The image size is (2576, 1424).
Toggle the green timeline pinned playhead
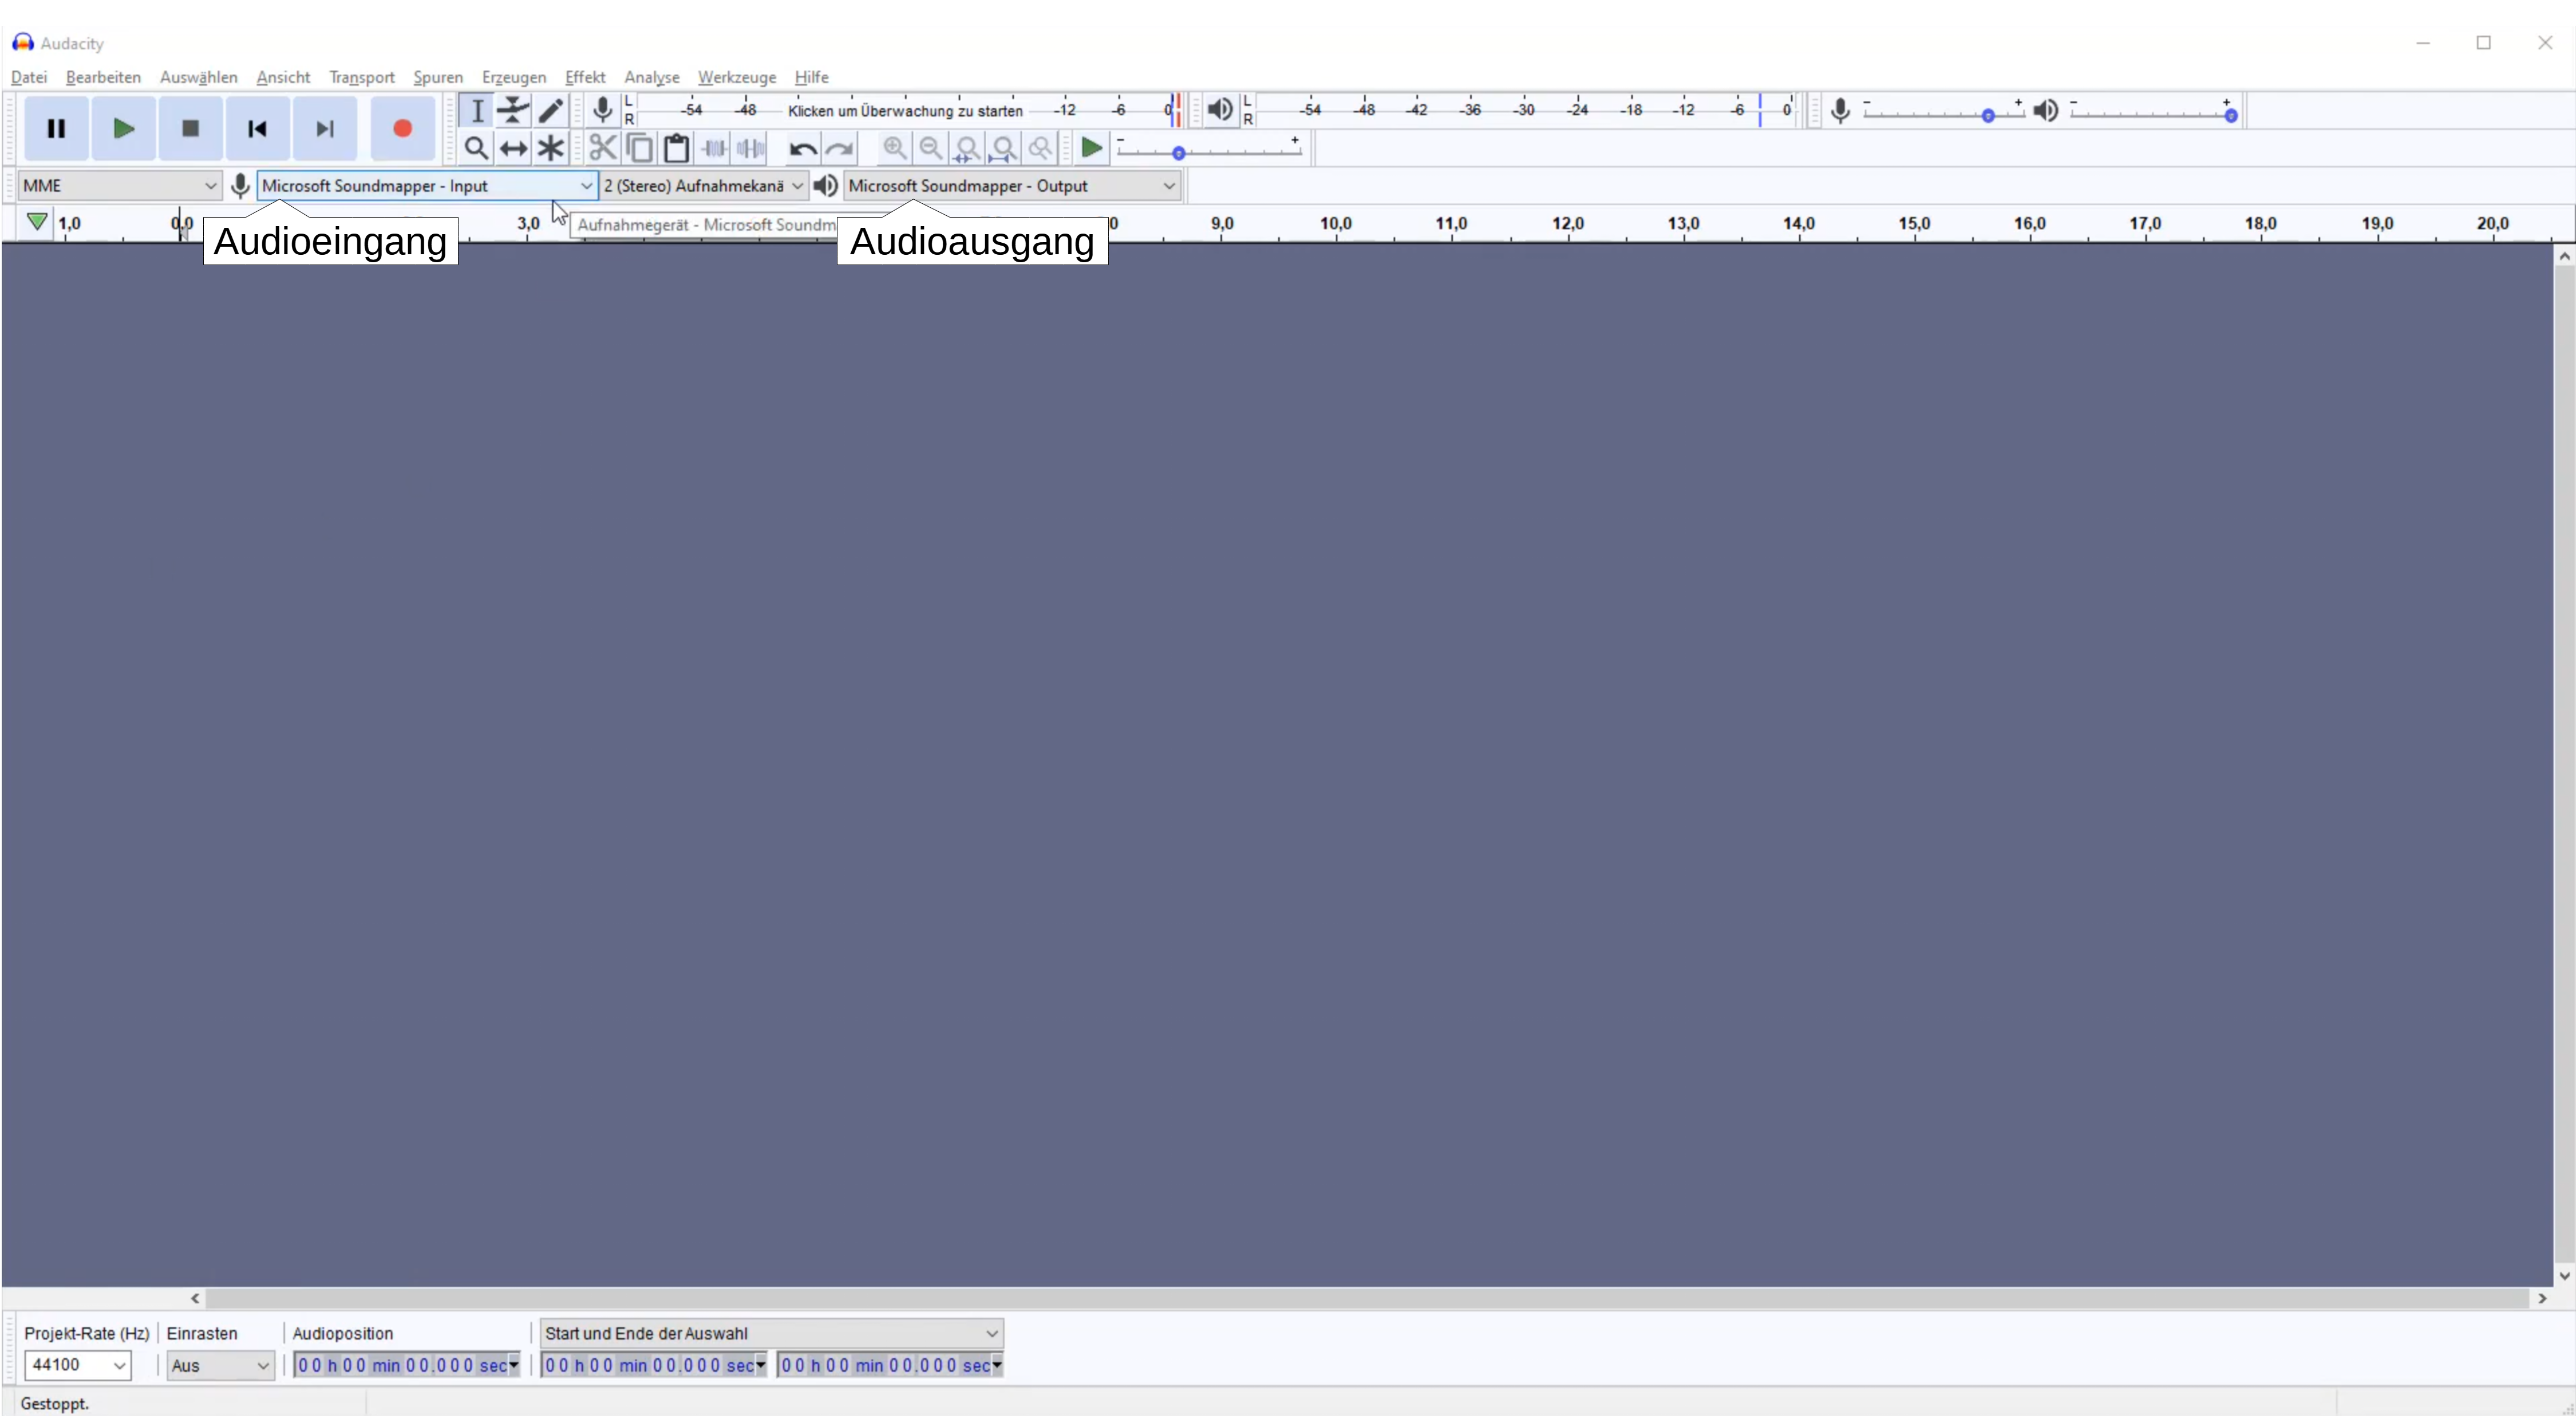pos(36,222)
